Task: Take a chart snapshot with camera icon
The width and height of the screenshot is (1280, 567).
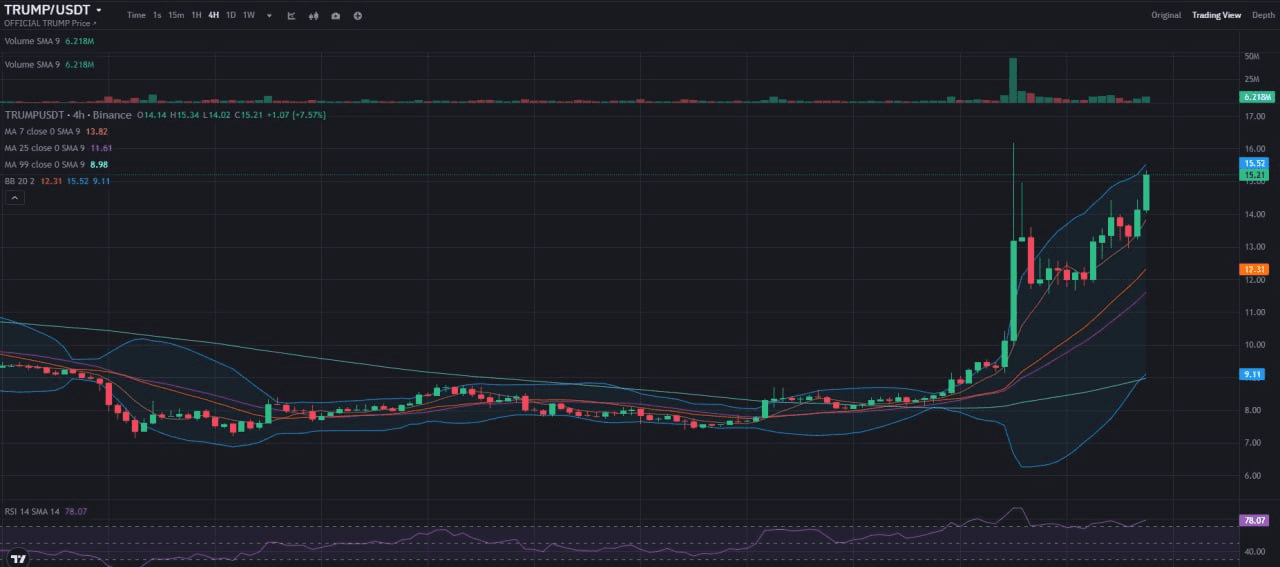Action: pyautogui.click(x=335, y=16)
